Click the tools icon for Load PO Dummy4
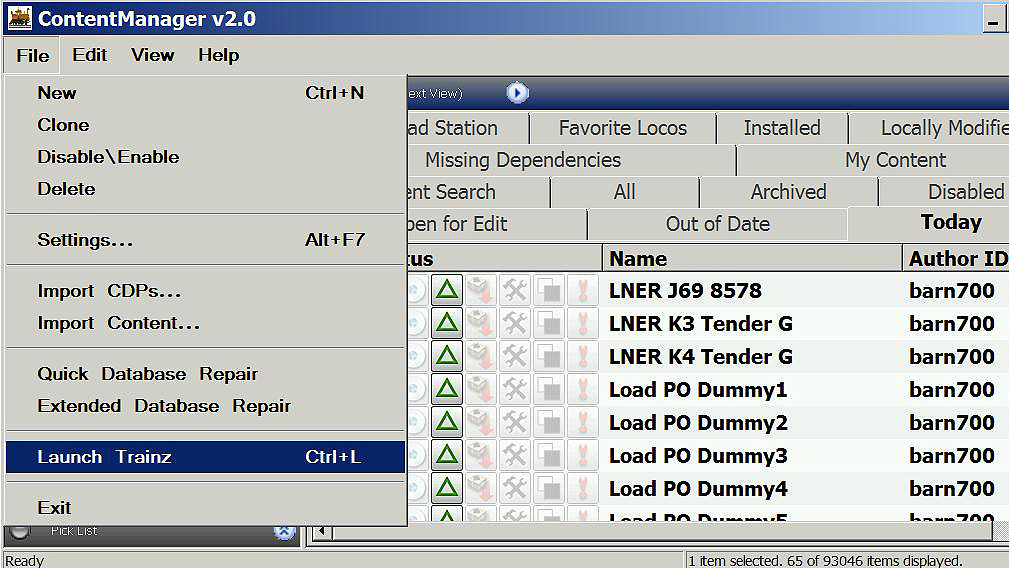This screenshot has height=568, width=1009. pos(515,489)
